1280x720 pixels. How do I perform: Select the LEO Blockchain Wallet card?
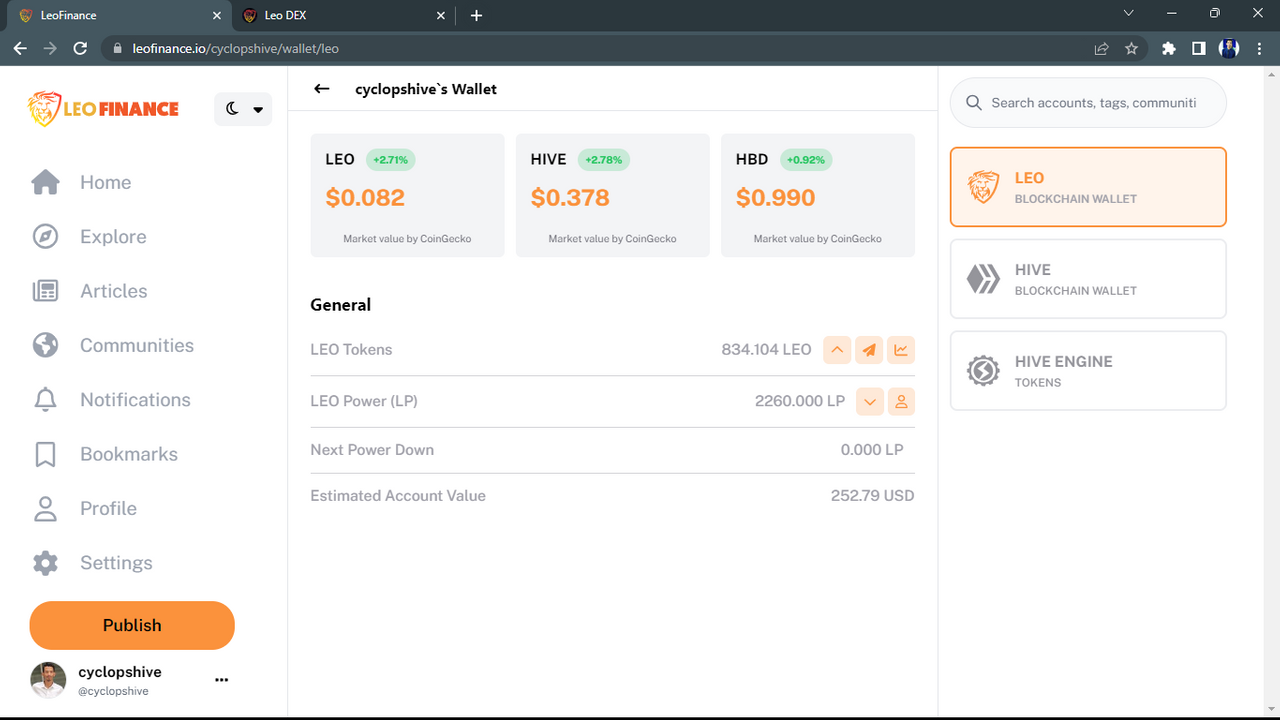point(1088,187)
